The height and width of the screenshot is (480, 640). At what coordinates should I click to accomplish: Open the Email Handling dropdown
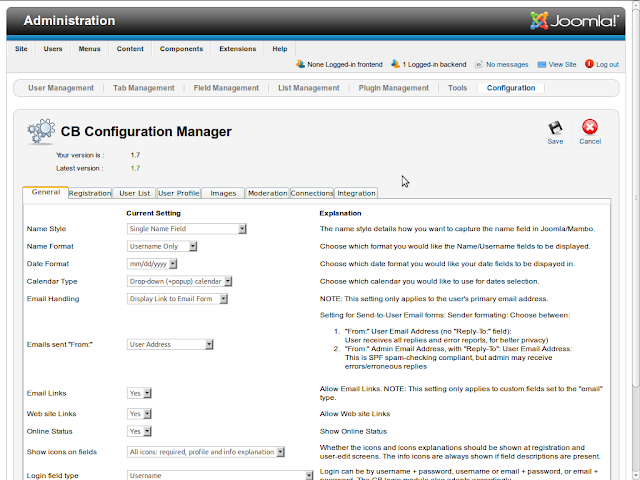tap(177, 299)
